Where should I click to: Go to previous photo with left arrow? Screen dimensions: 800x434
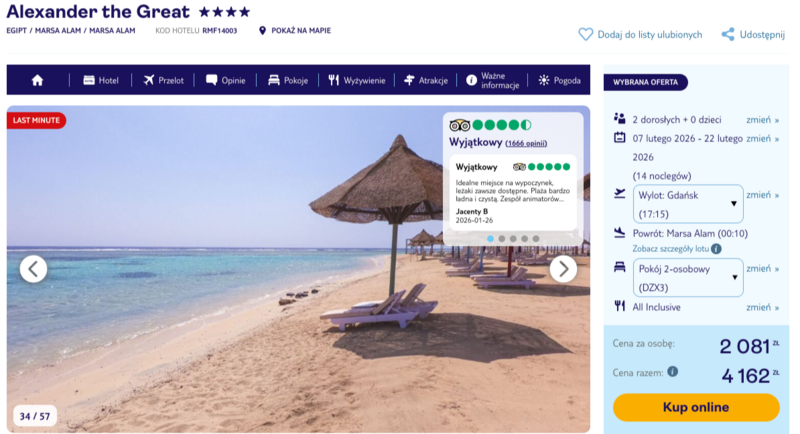pos(34,269)
